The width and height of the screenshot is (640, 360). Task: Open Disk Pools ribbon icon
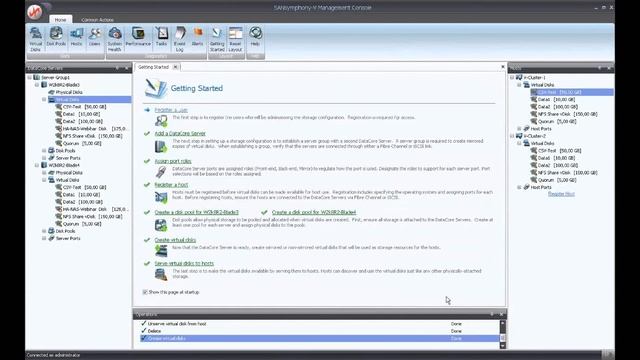click(x=56, y=36)
